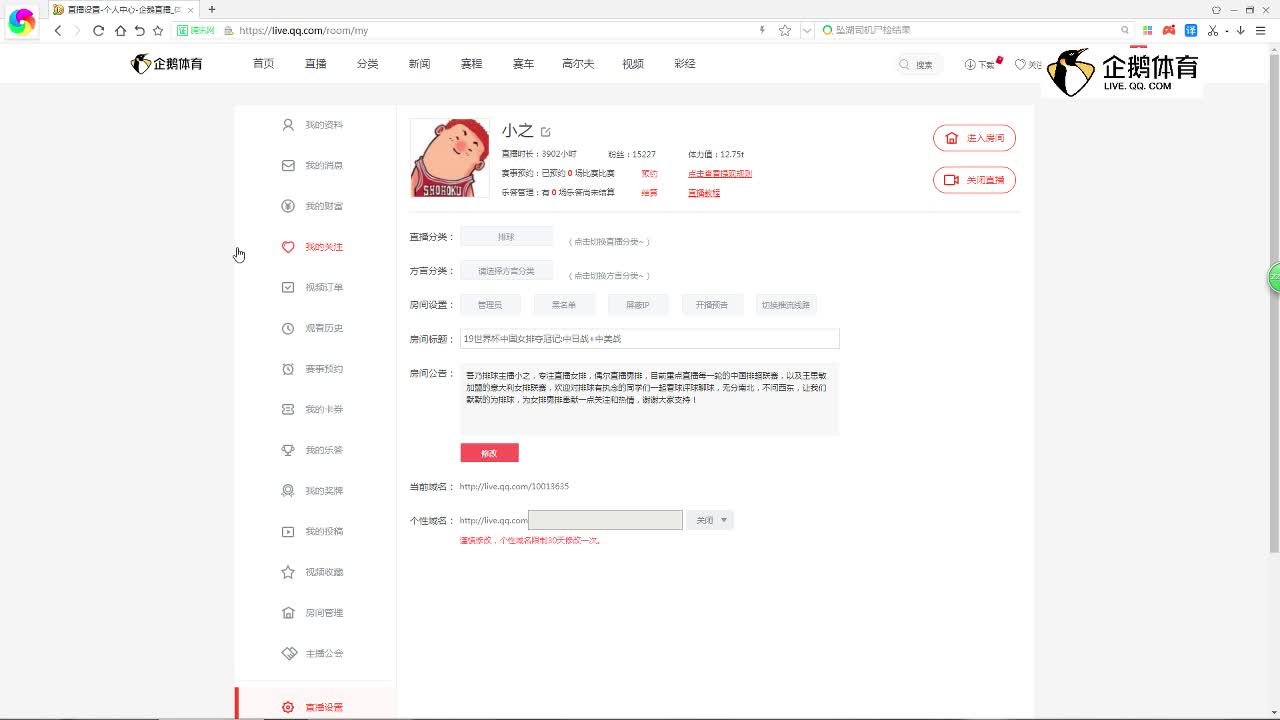Click the edit pencil icon beside 小之
1280x720 pixels.
click(546, 132)
